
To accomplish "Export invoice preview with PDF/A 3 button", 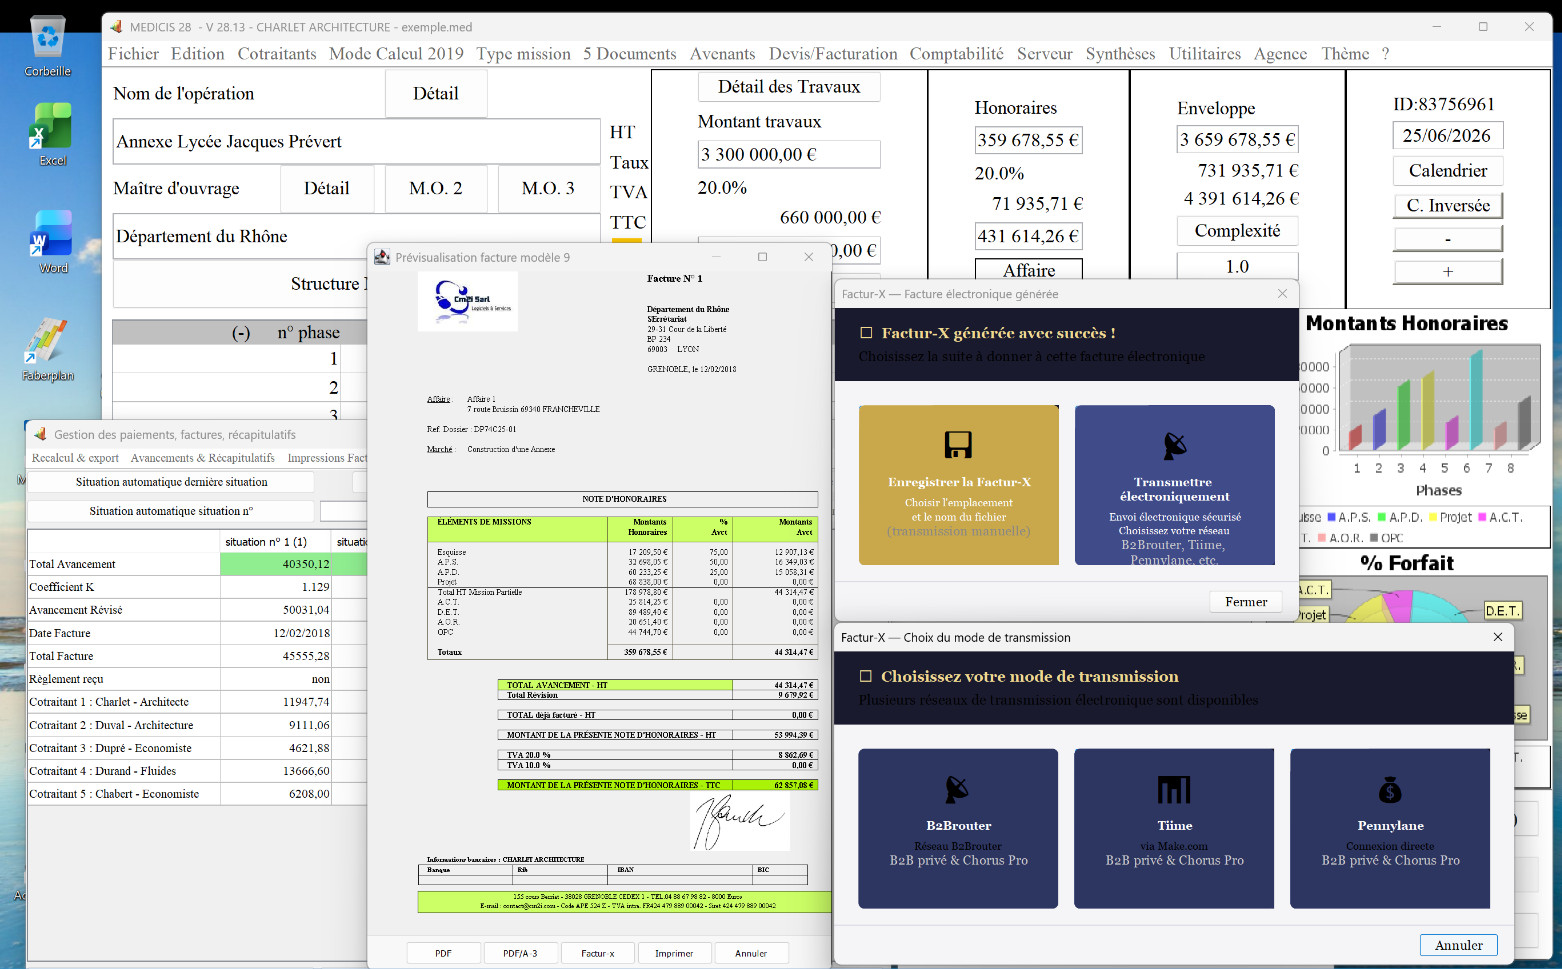I will tap(520, 953).
